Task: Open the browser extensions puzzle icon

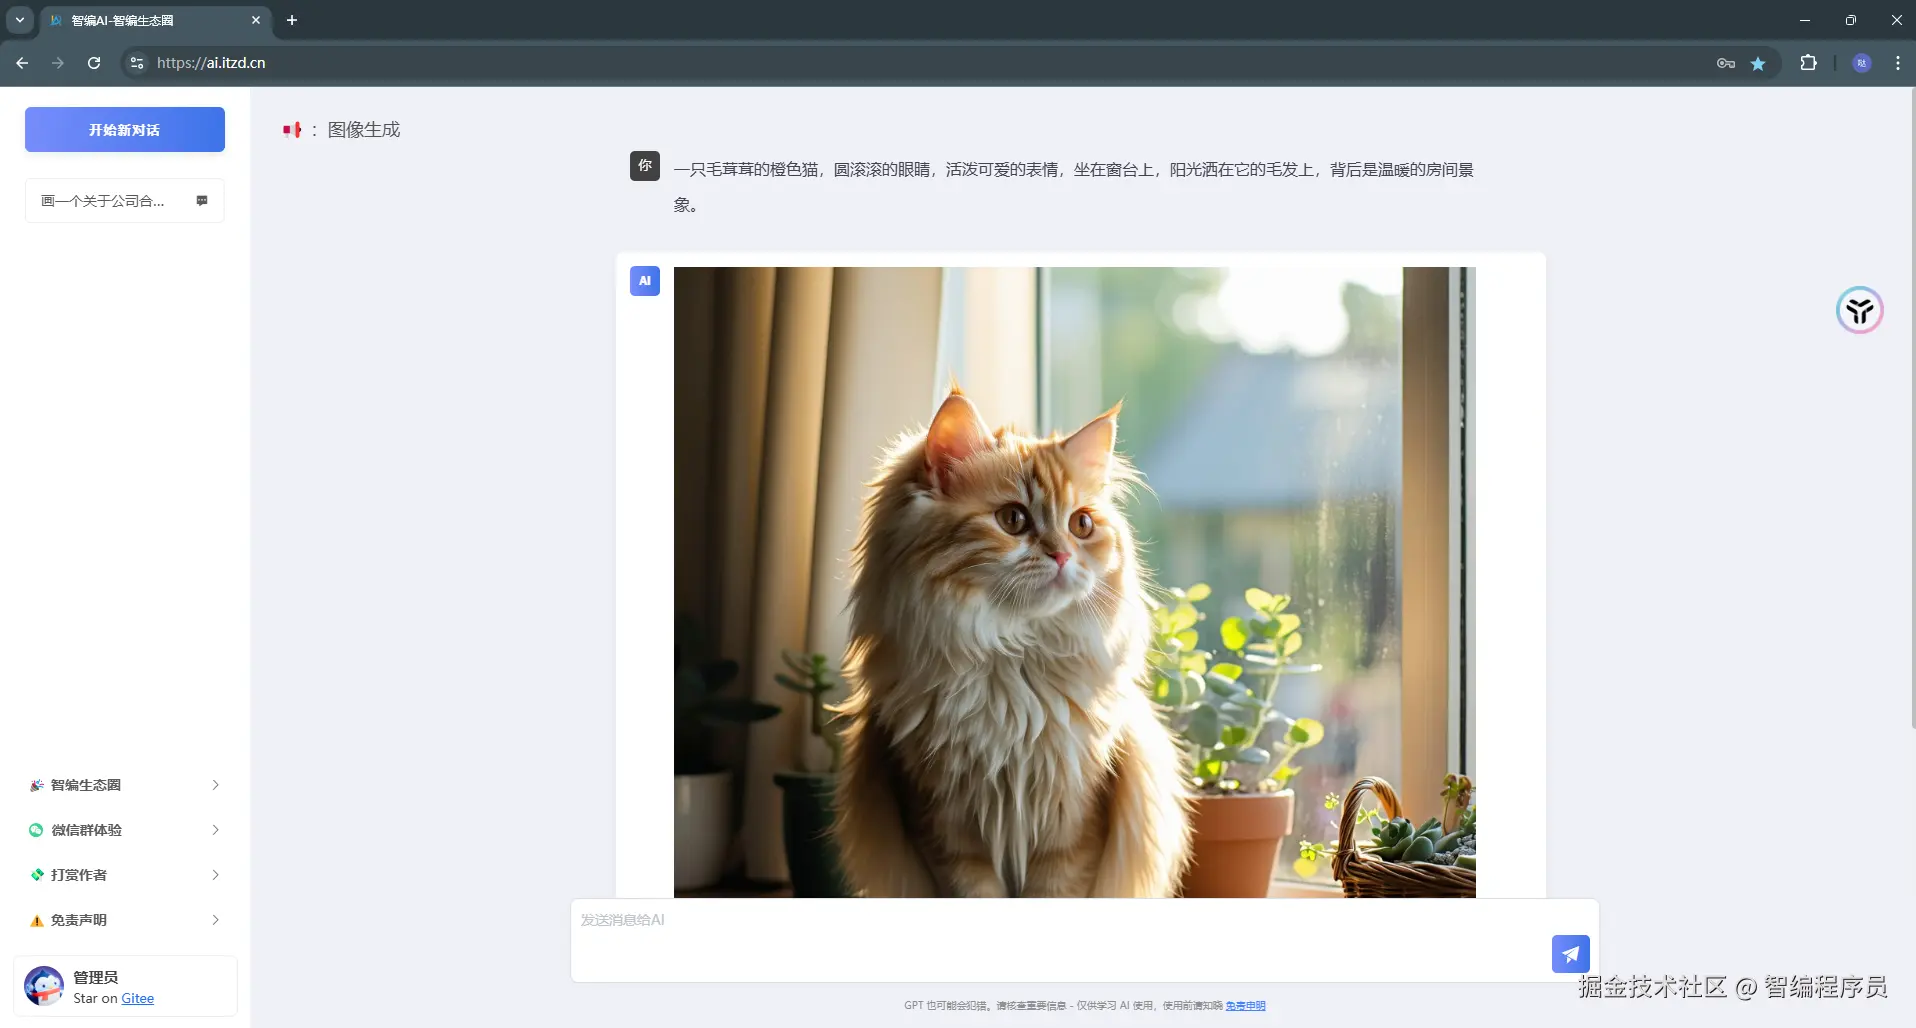Action: [x=1808, y=63]
